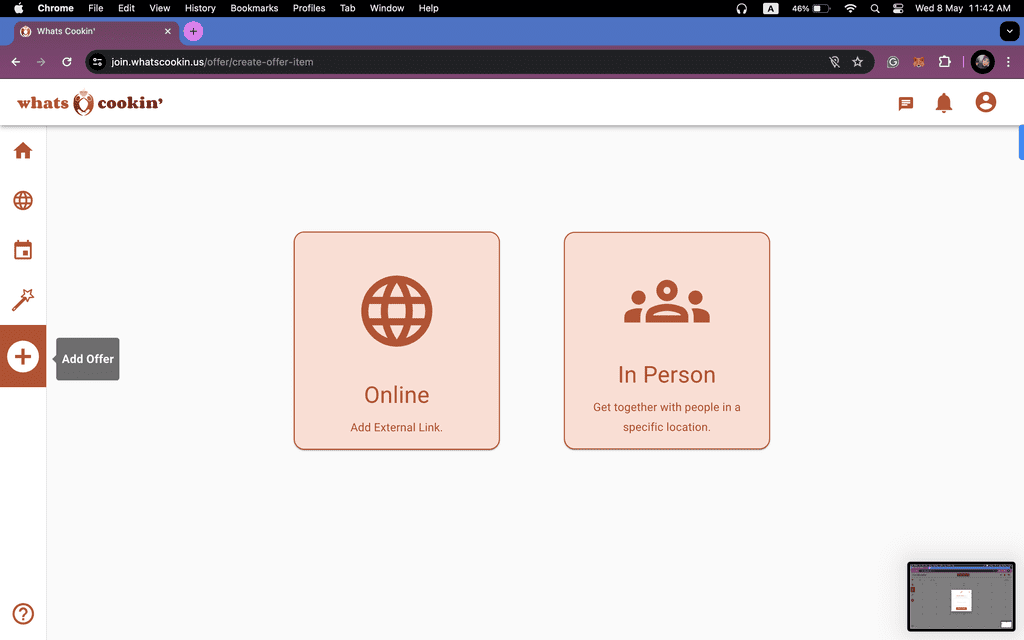Open the Chrome application menu
Viewport: 1024px width, 640px height.
click(x=56, y=8)
